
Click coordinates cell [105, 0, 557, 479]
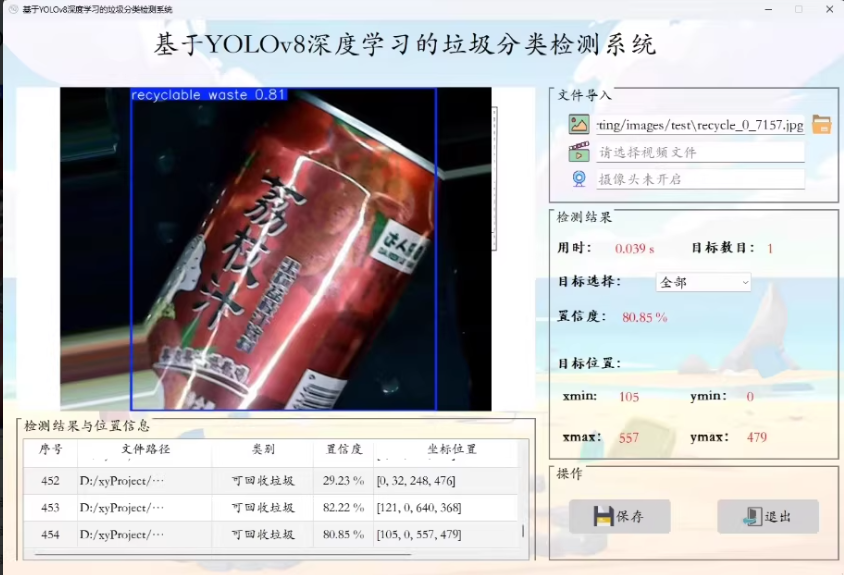pos(446,535)
